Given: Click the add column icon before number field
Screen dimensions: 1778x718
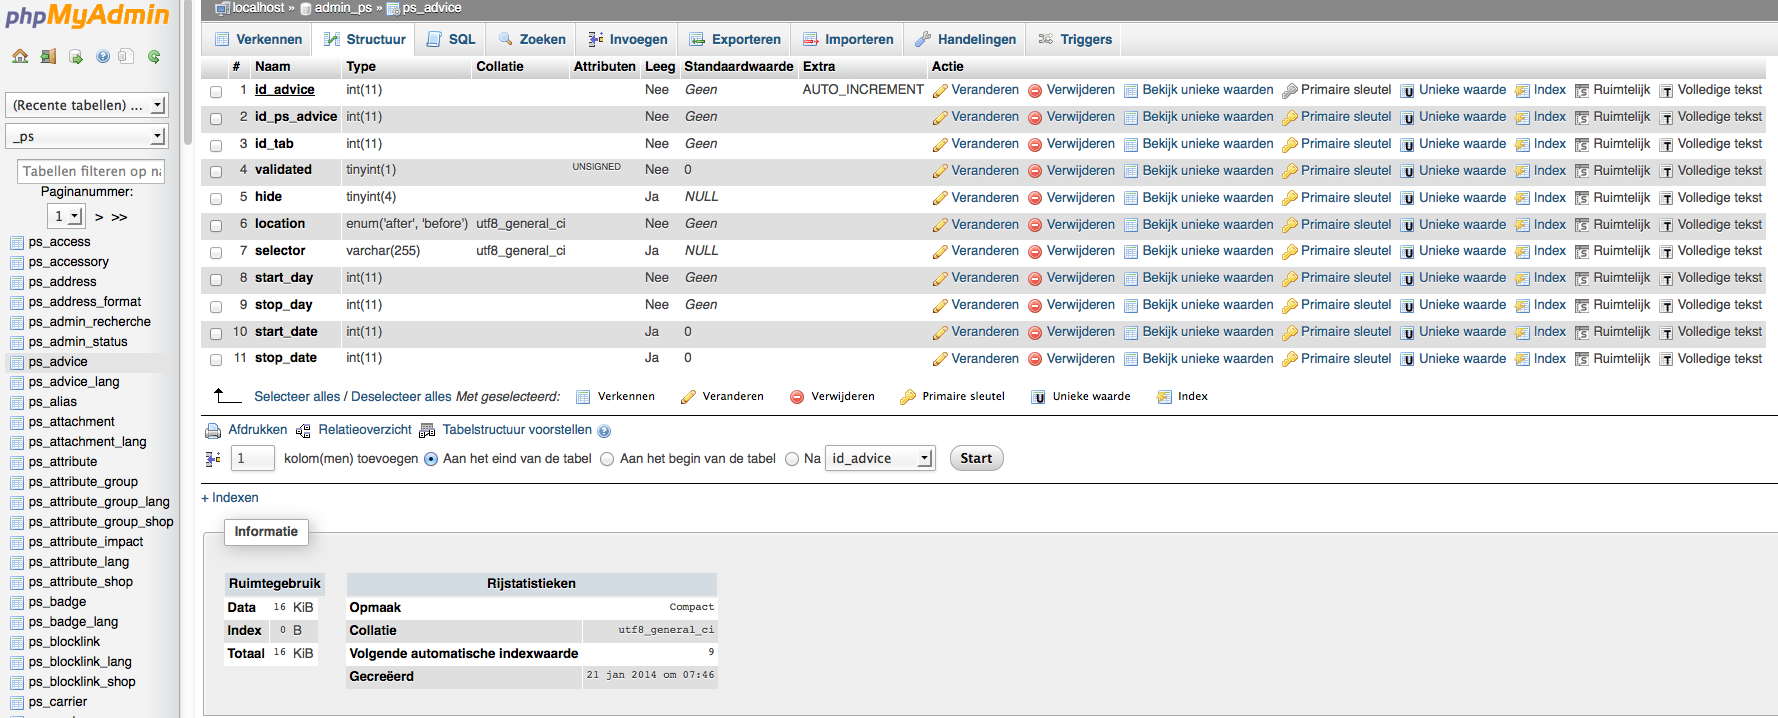Looking at the screenshot, I should (x=213, y=459).
